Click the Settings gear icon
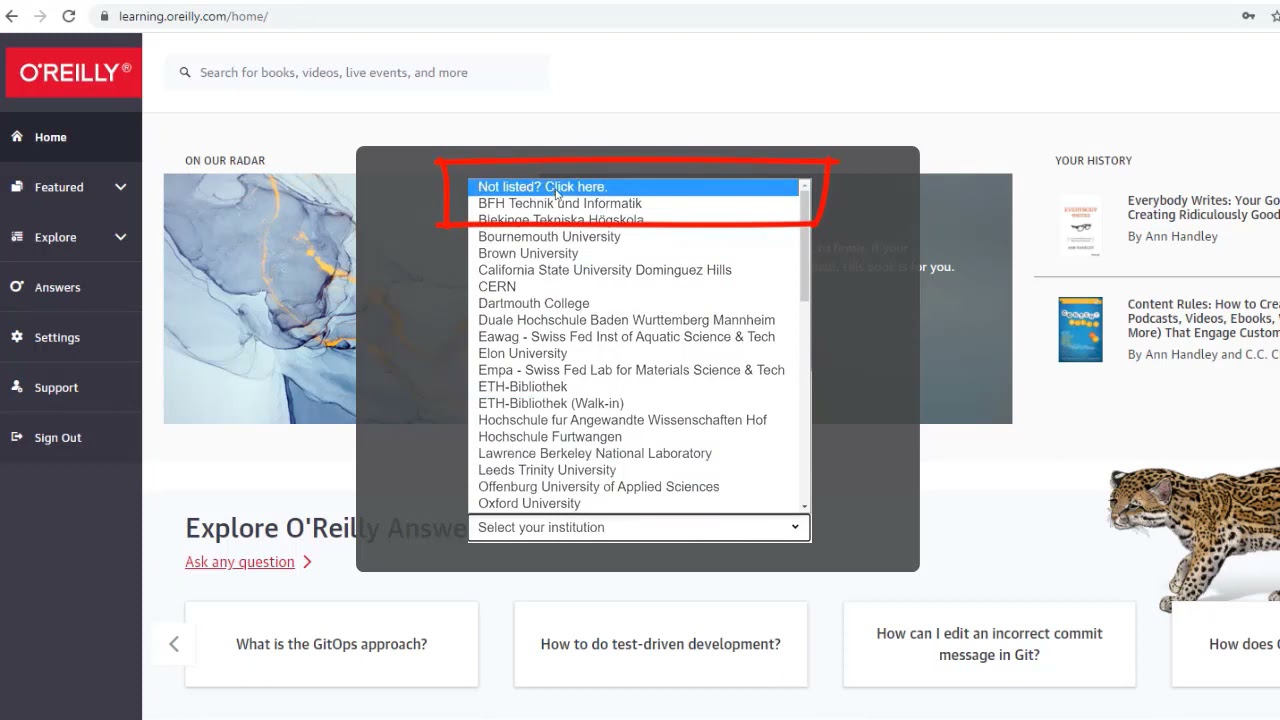 pyautogui.click(x=17, y=337)
